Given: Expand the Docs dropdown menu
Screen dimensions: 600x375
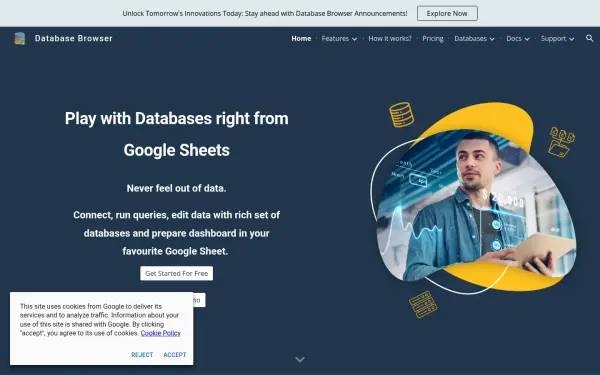Looking at the screenshot, I should [x=518, y=39].
